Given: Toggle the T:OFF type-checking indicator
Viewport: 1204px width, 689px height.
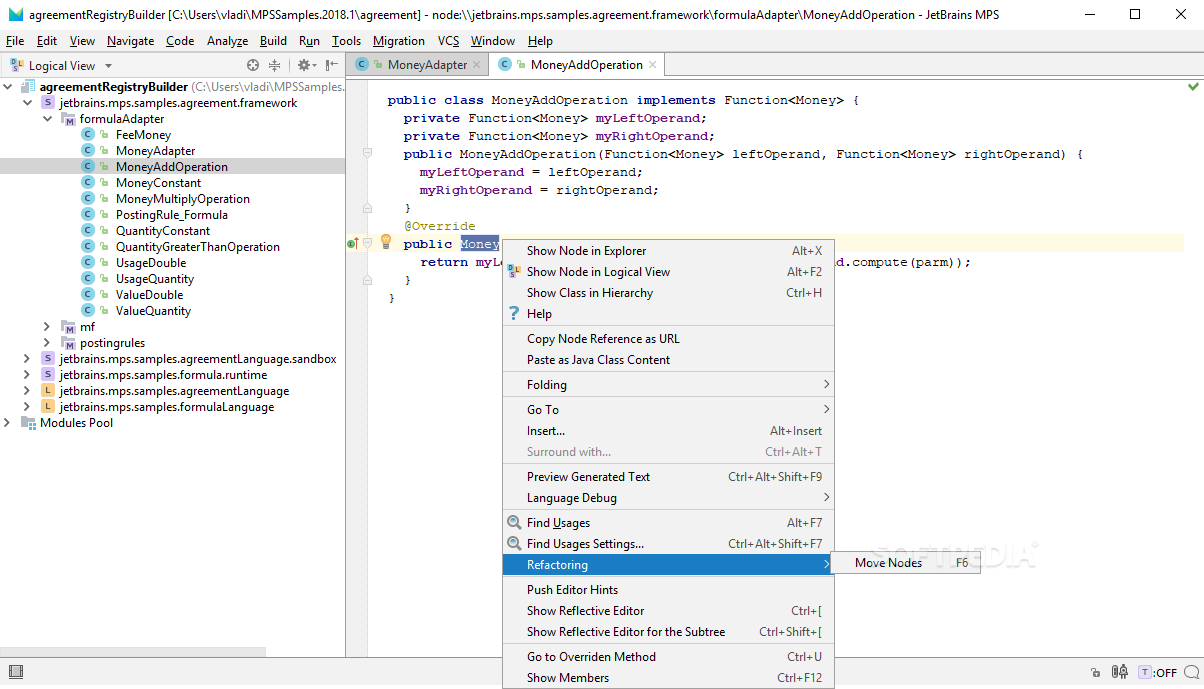Looking at the screenshot, I should point(1157,673).
